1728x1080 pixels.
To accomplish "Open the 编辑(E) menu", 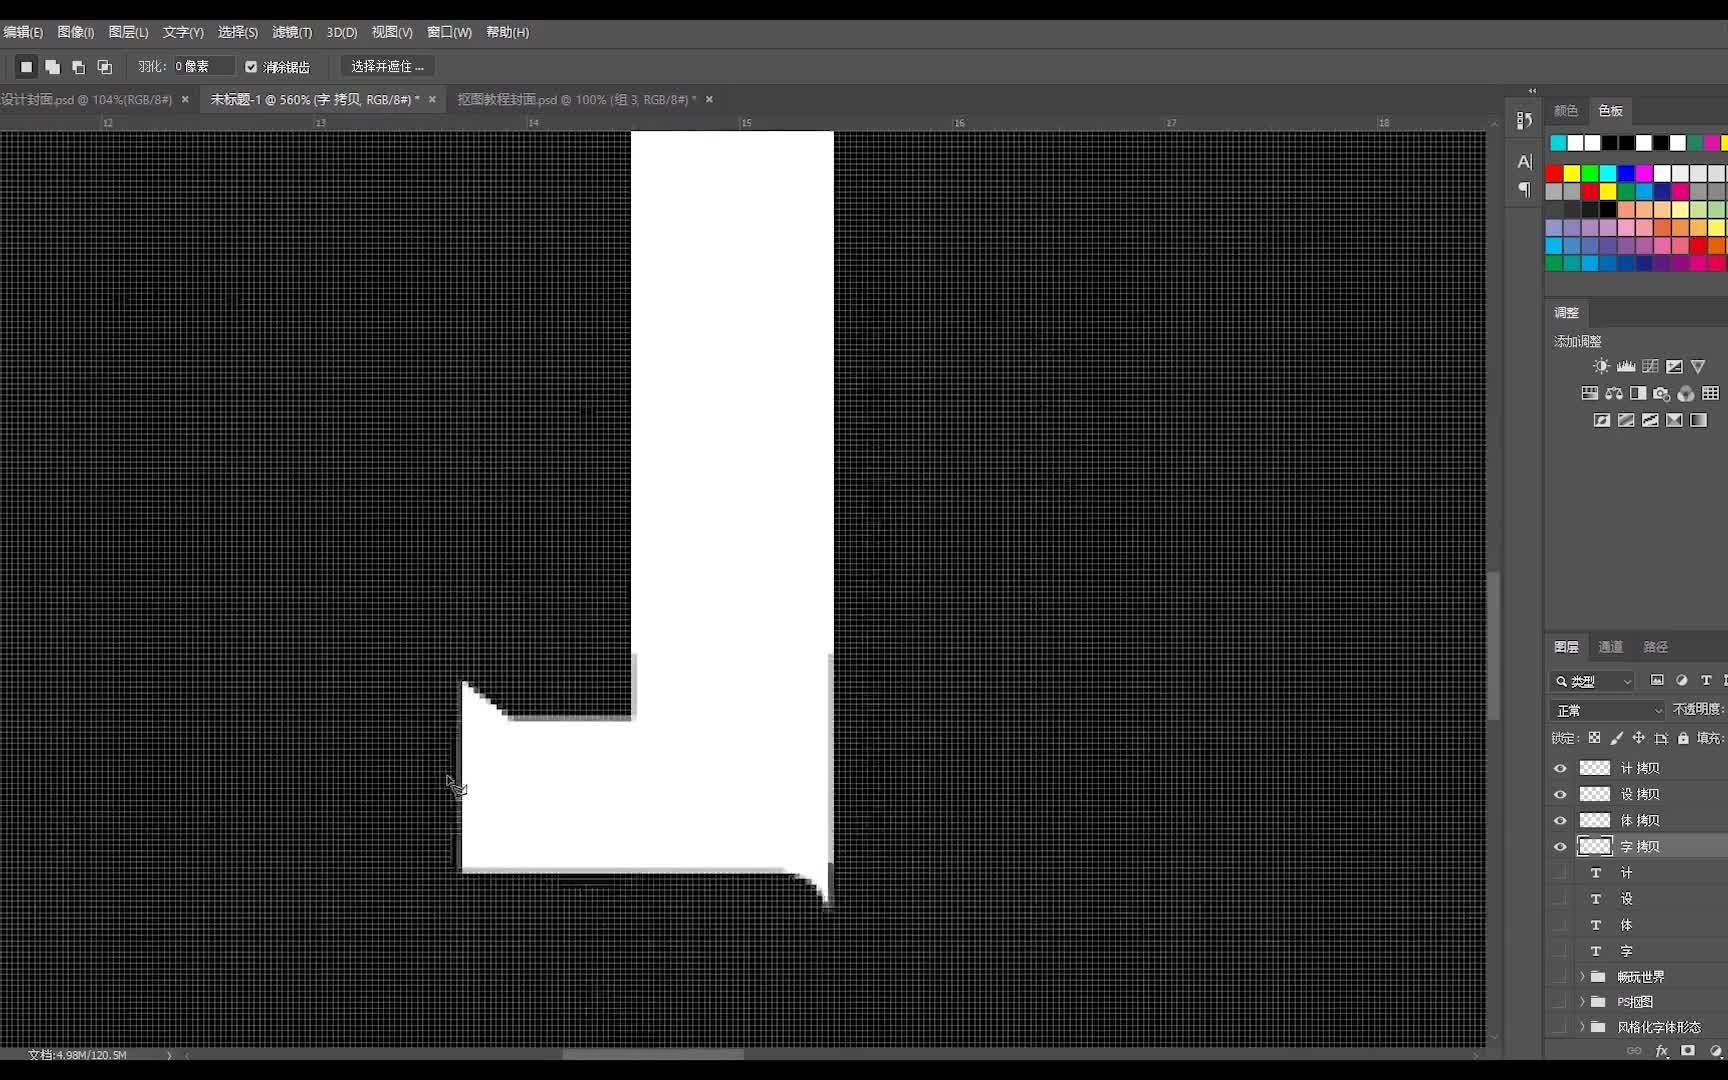I will pos(23,32).
